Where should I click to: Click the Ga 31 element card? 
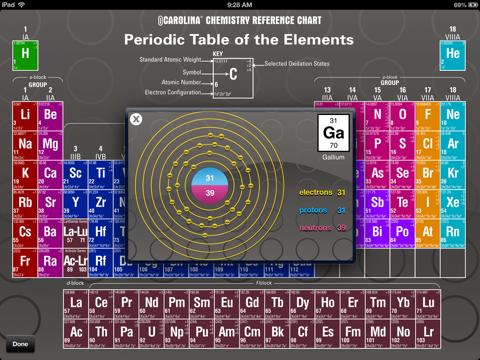(333, 133)
